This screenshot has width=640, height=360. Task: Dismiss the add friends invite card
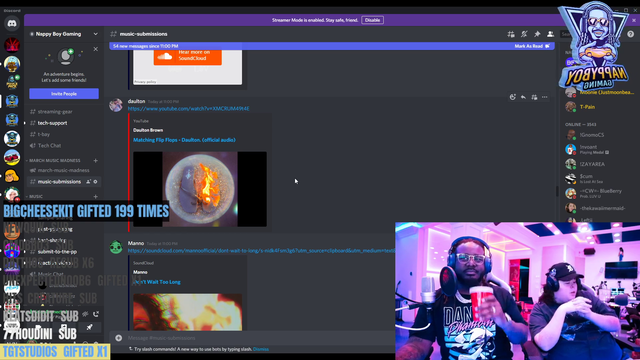point(96,49)
